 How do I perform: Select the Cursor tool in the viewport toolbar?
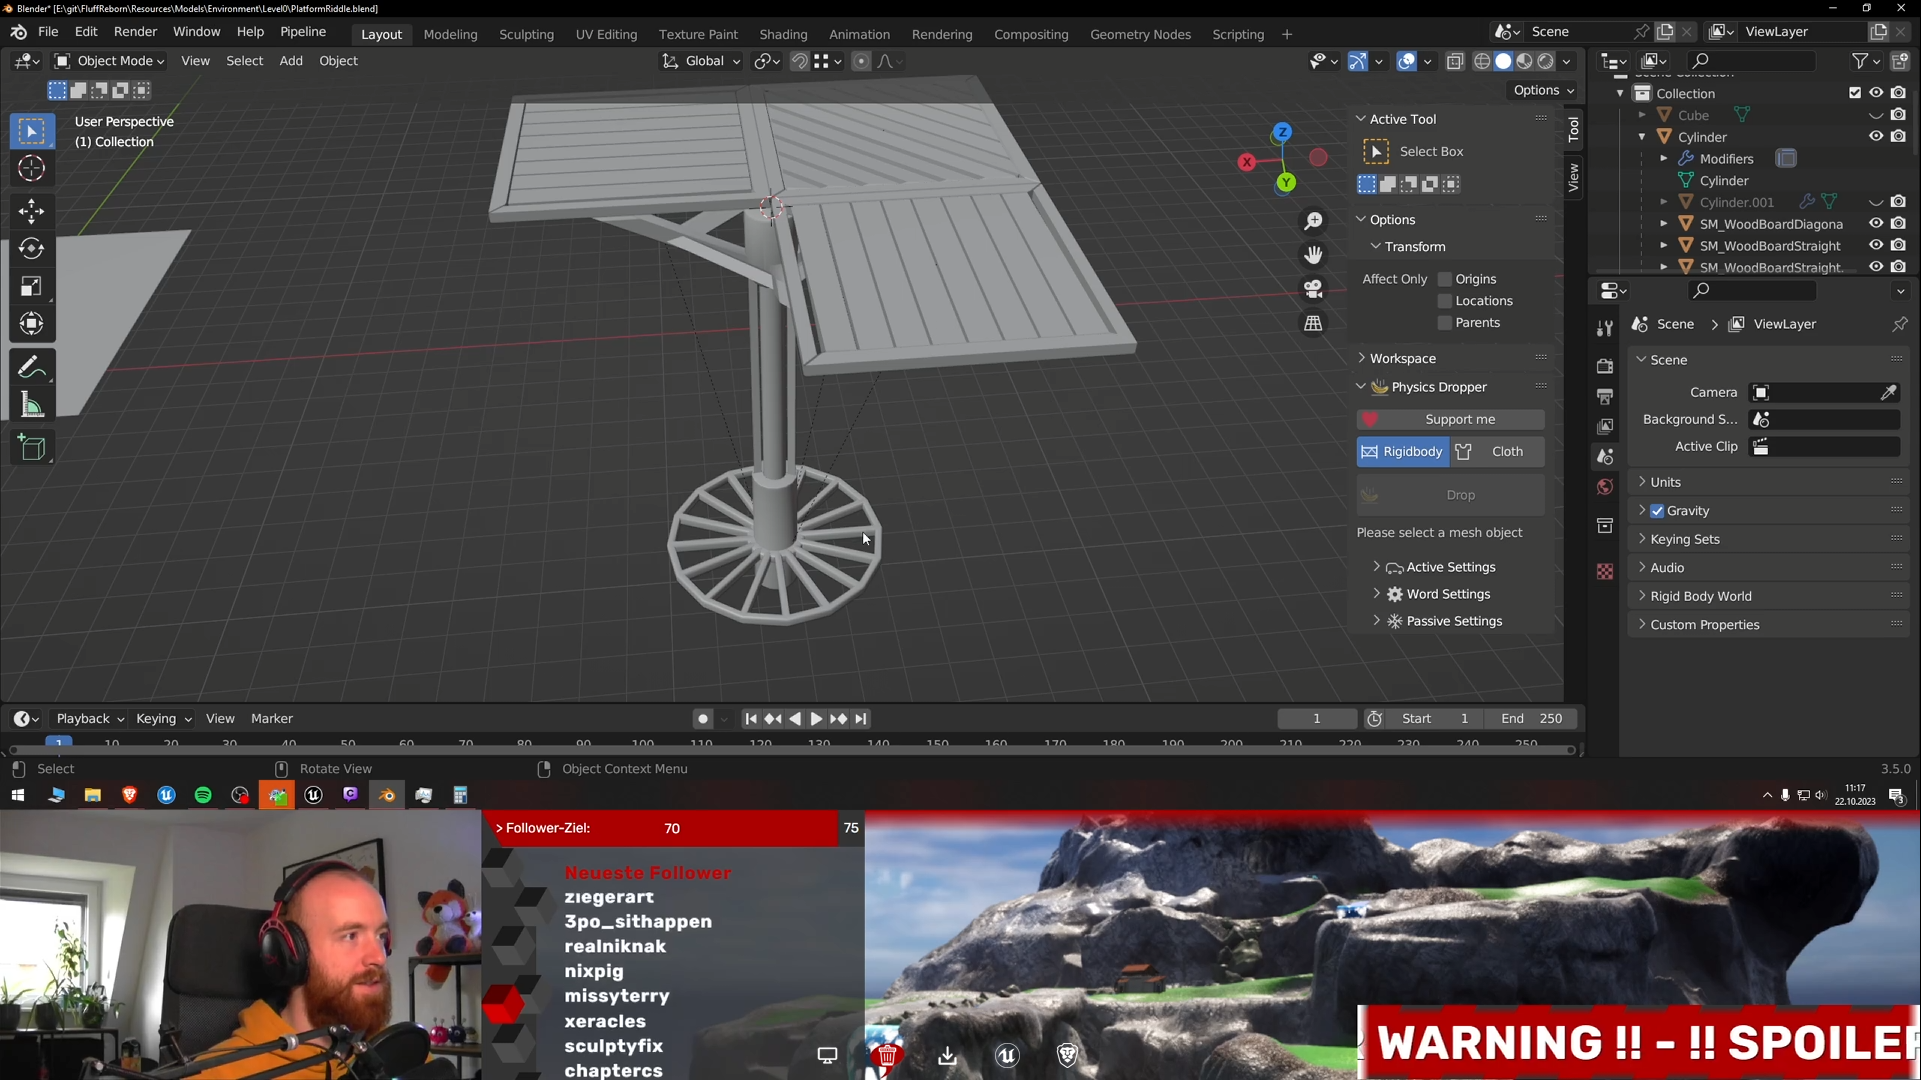click(31, 168)
